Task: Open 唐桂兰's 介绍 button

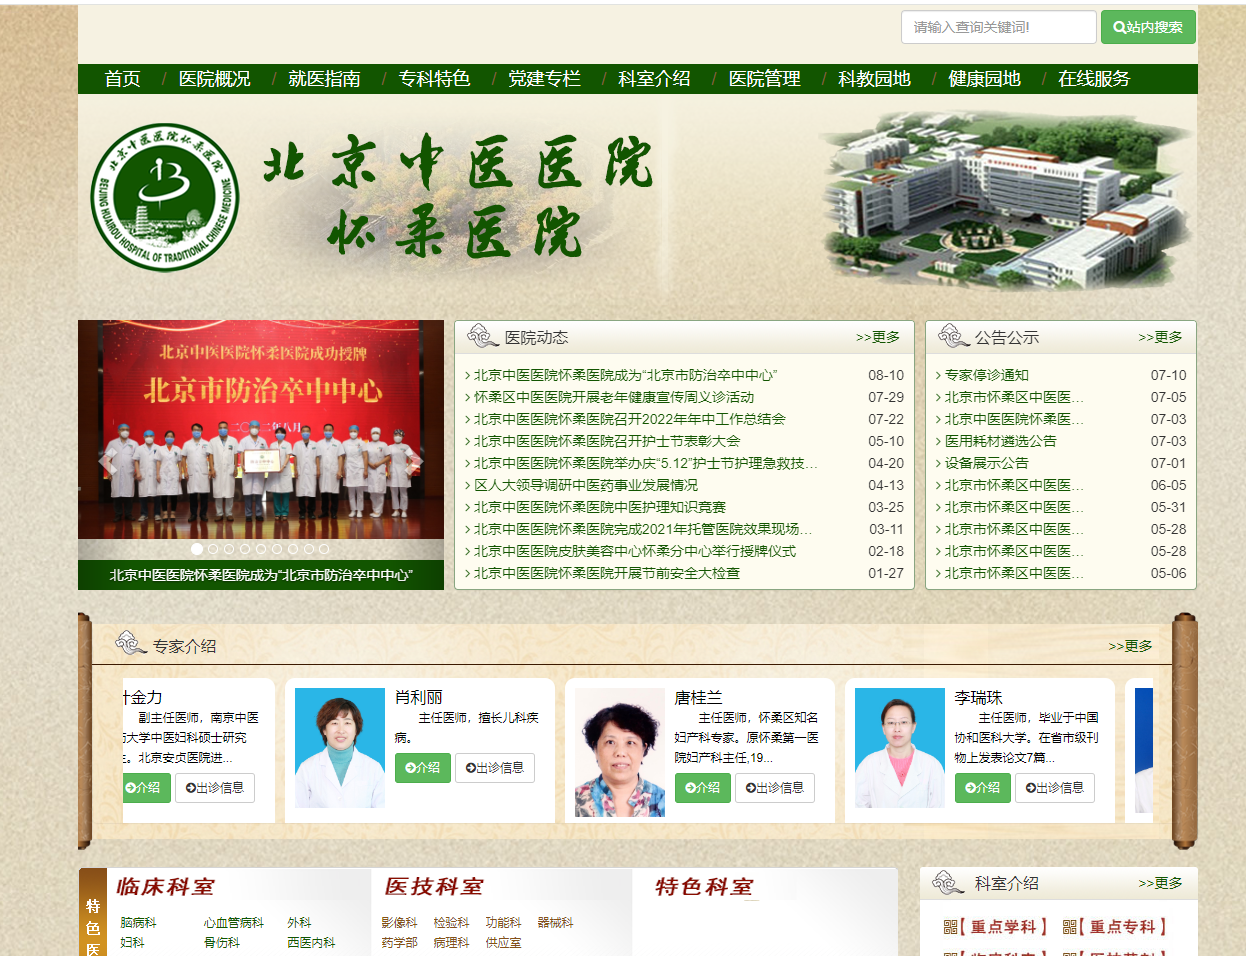Action: (x=703, y=788)
